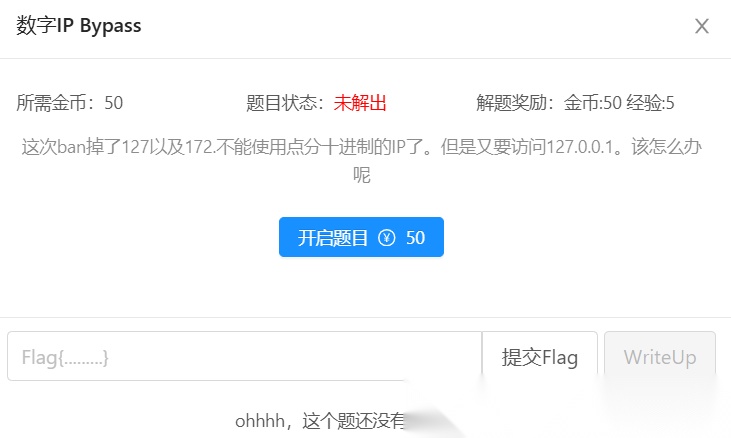Screen dimensions: 731x438
Task: Click the required coins value 50
Action: tap(113, 103)
